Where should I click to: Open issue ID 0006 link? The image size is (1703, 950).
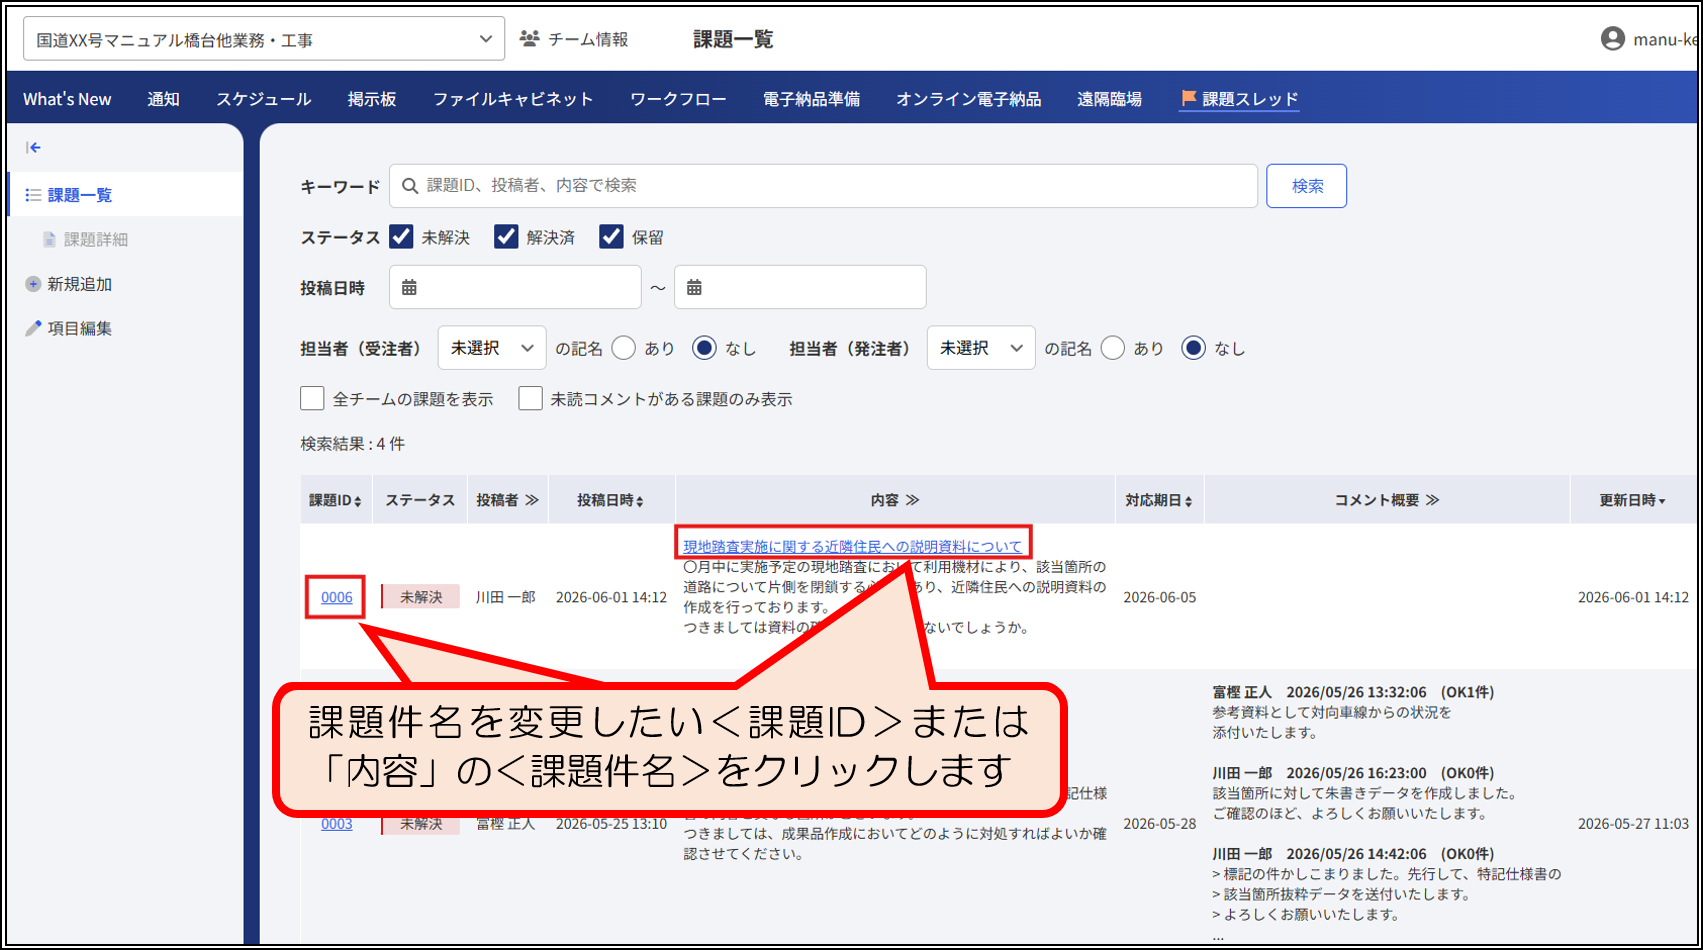click(337, 597)
